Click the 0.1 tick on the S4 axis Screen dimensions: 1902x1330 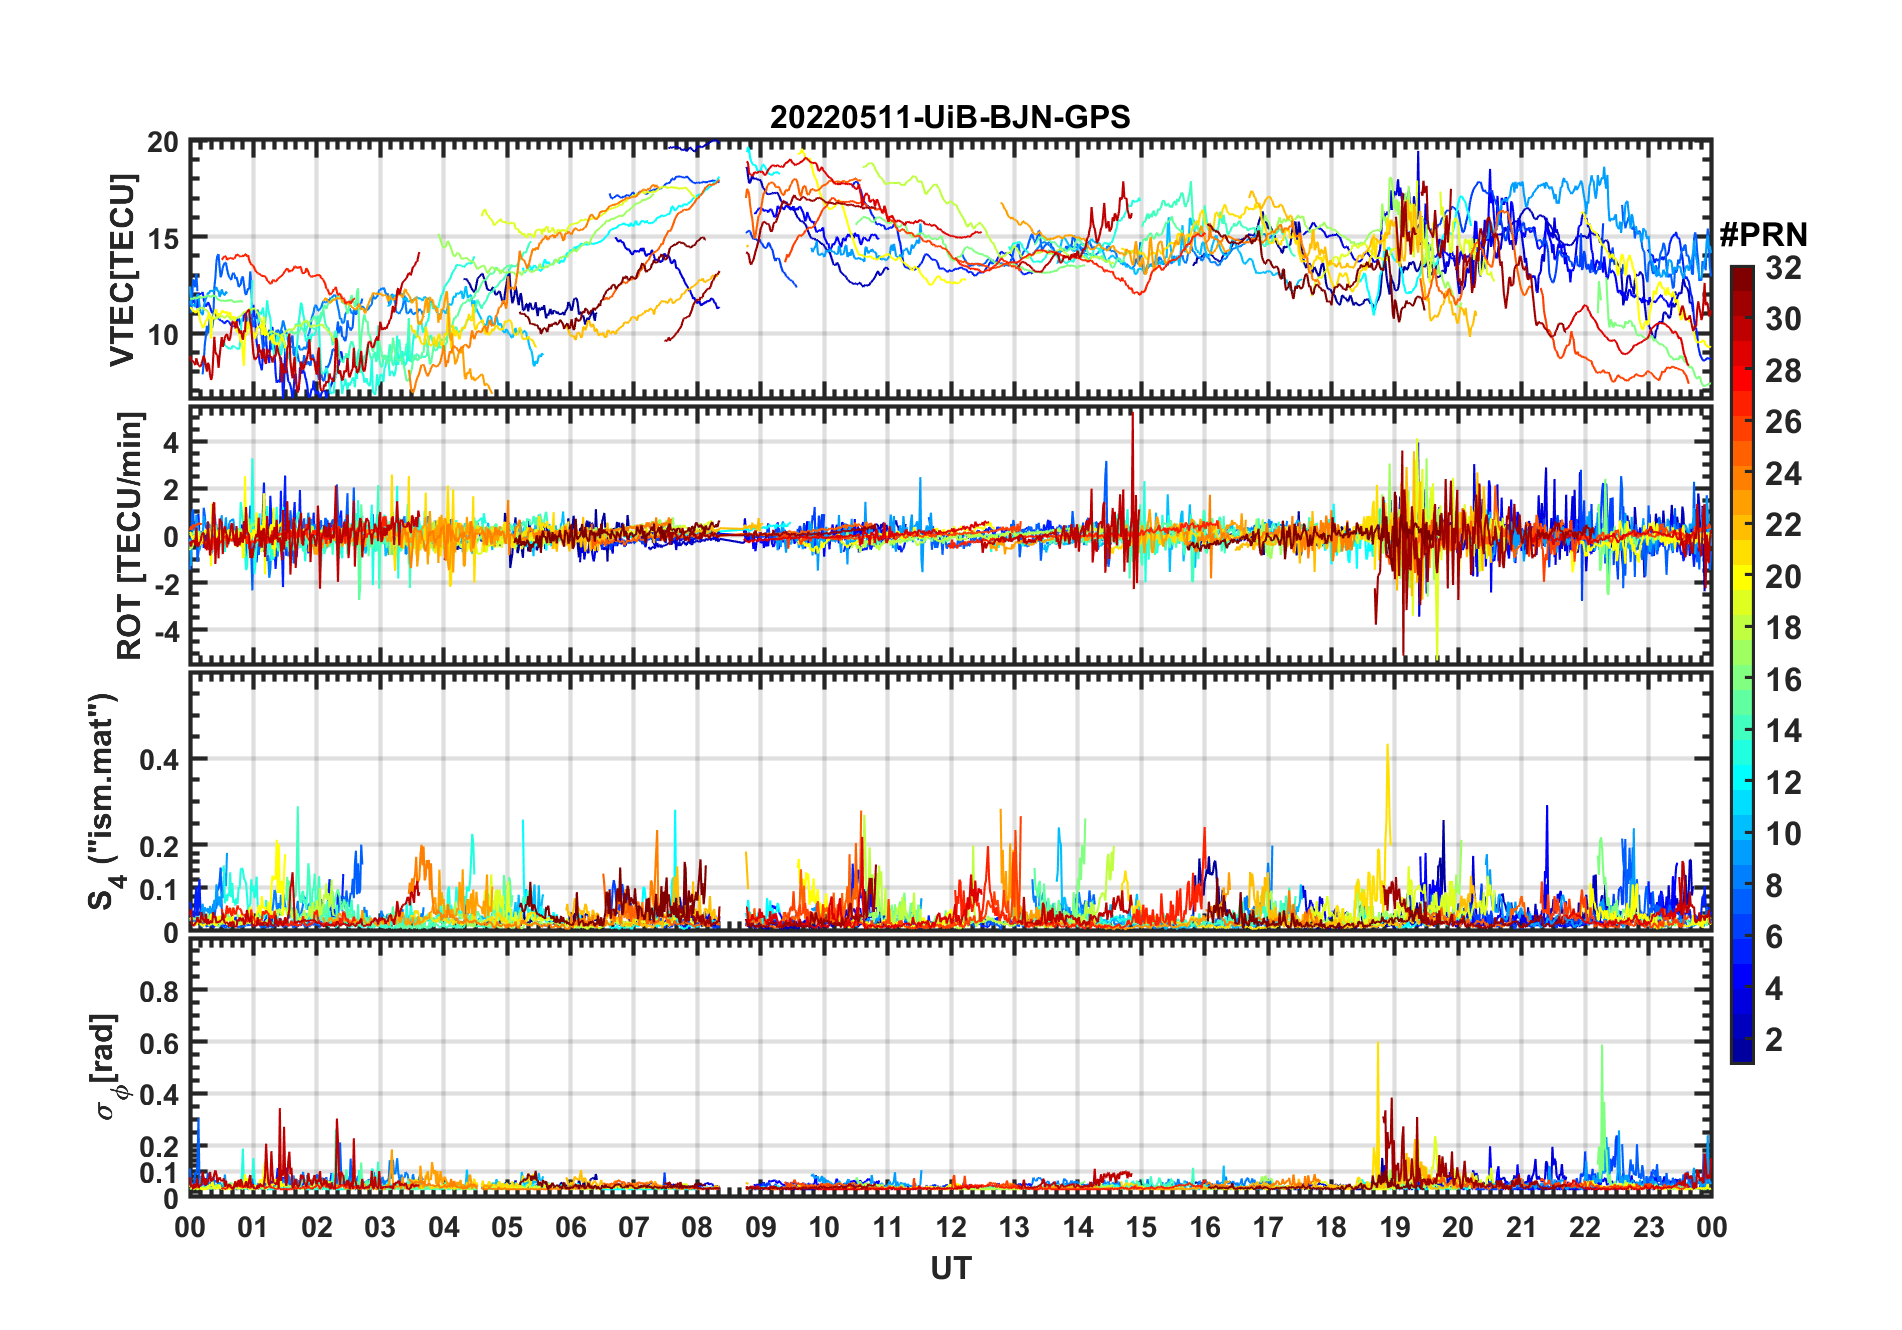[x=159, y=890]
